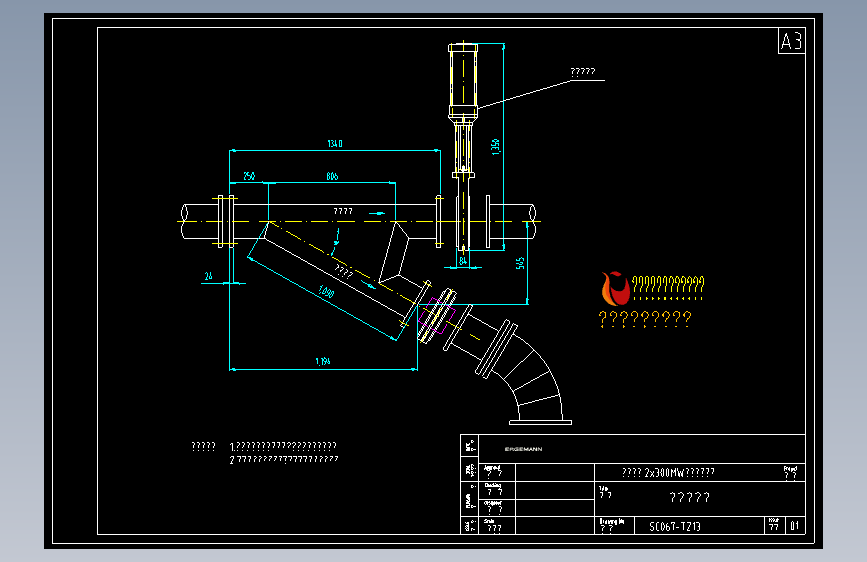Screen dimensions: 867x562
Task: Click the 2x300MW project title text
Action: [668, 472]
